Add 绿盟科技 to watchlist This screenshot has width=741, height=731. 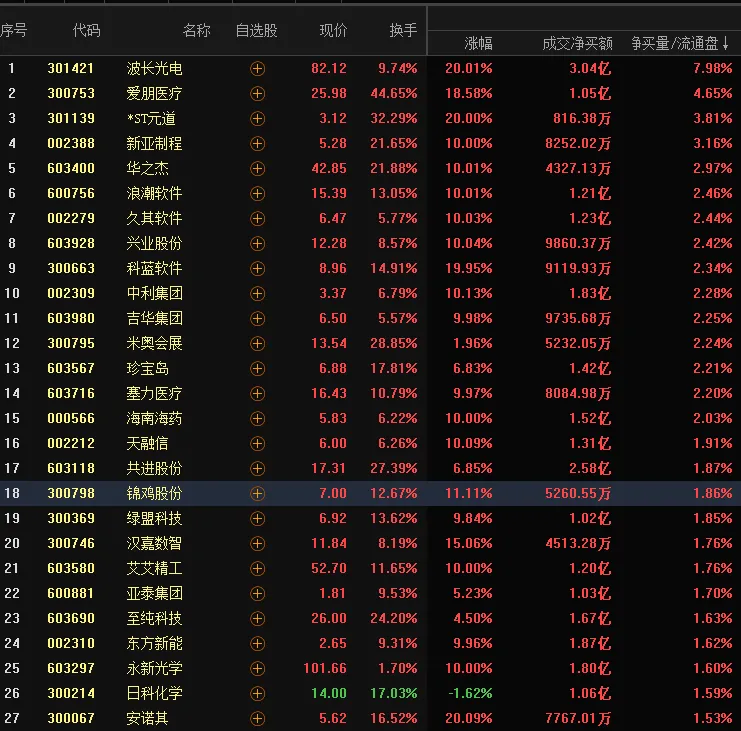pos(257,518)
